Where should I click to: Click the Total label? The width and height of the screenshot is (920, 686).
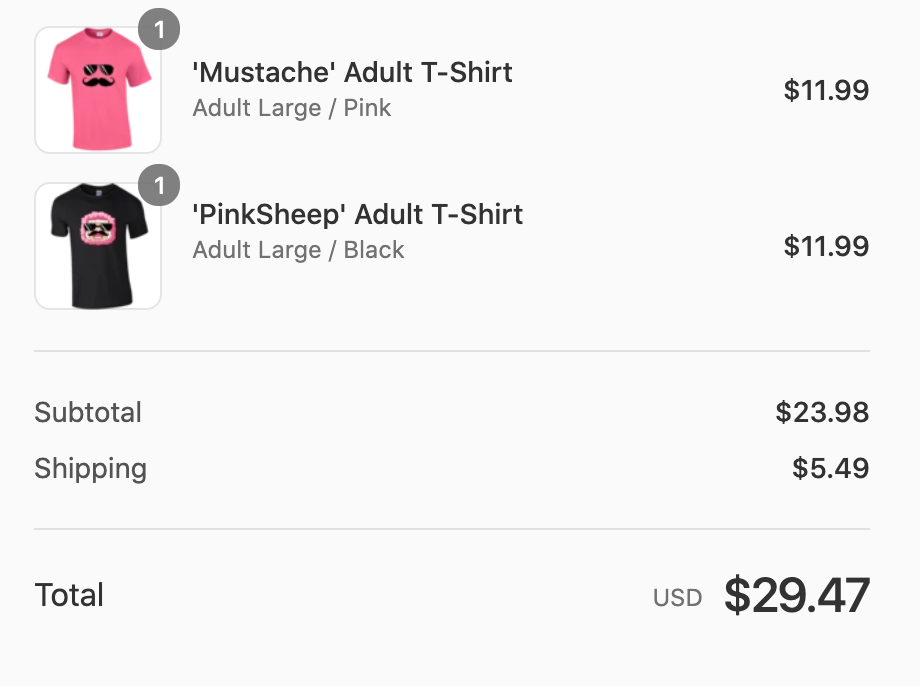click(69, 596)
